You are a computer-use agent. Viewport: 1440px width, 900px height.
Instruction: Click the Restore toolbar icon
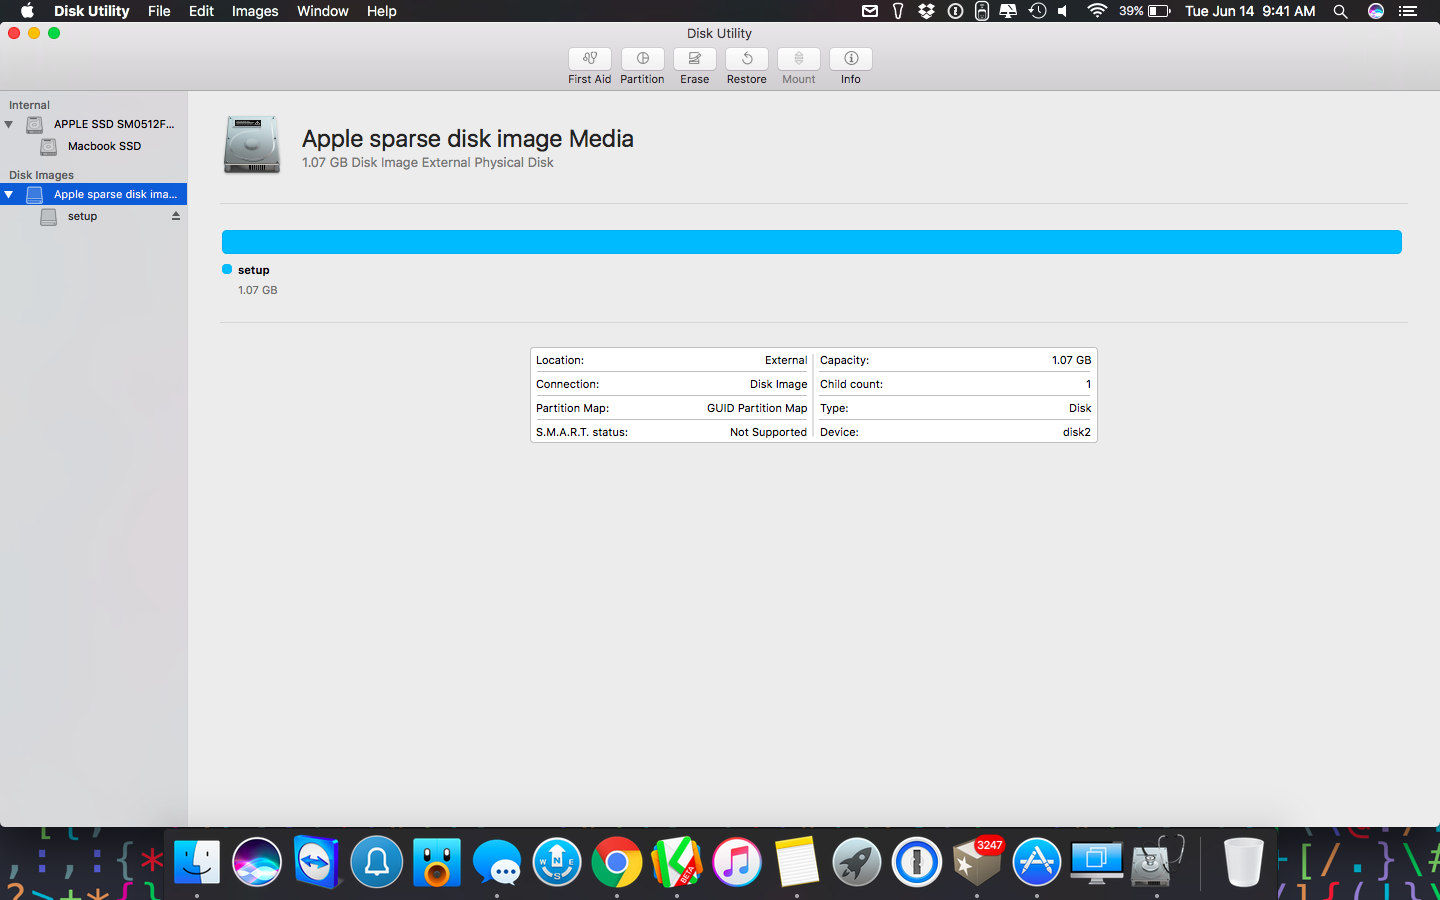point(746,59)
